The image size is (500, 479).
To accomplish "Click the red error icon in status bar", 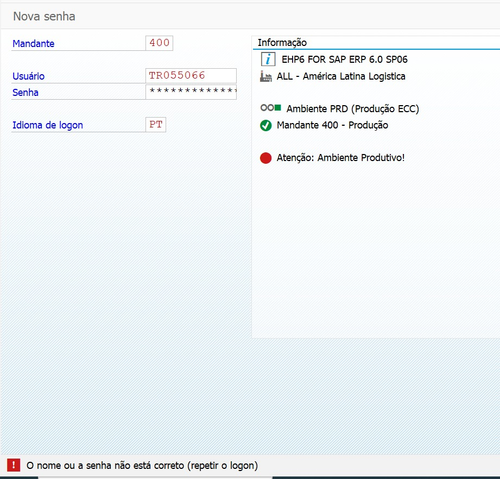I will [x=14, y=465].
